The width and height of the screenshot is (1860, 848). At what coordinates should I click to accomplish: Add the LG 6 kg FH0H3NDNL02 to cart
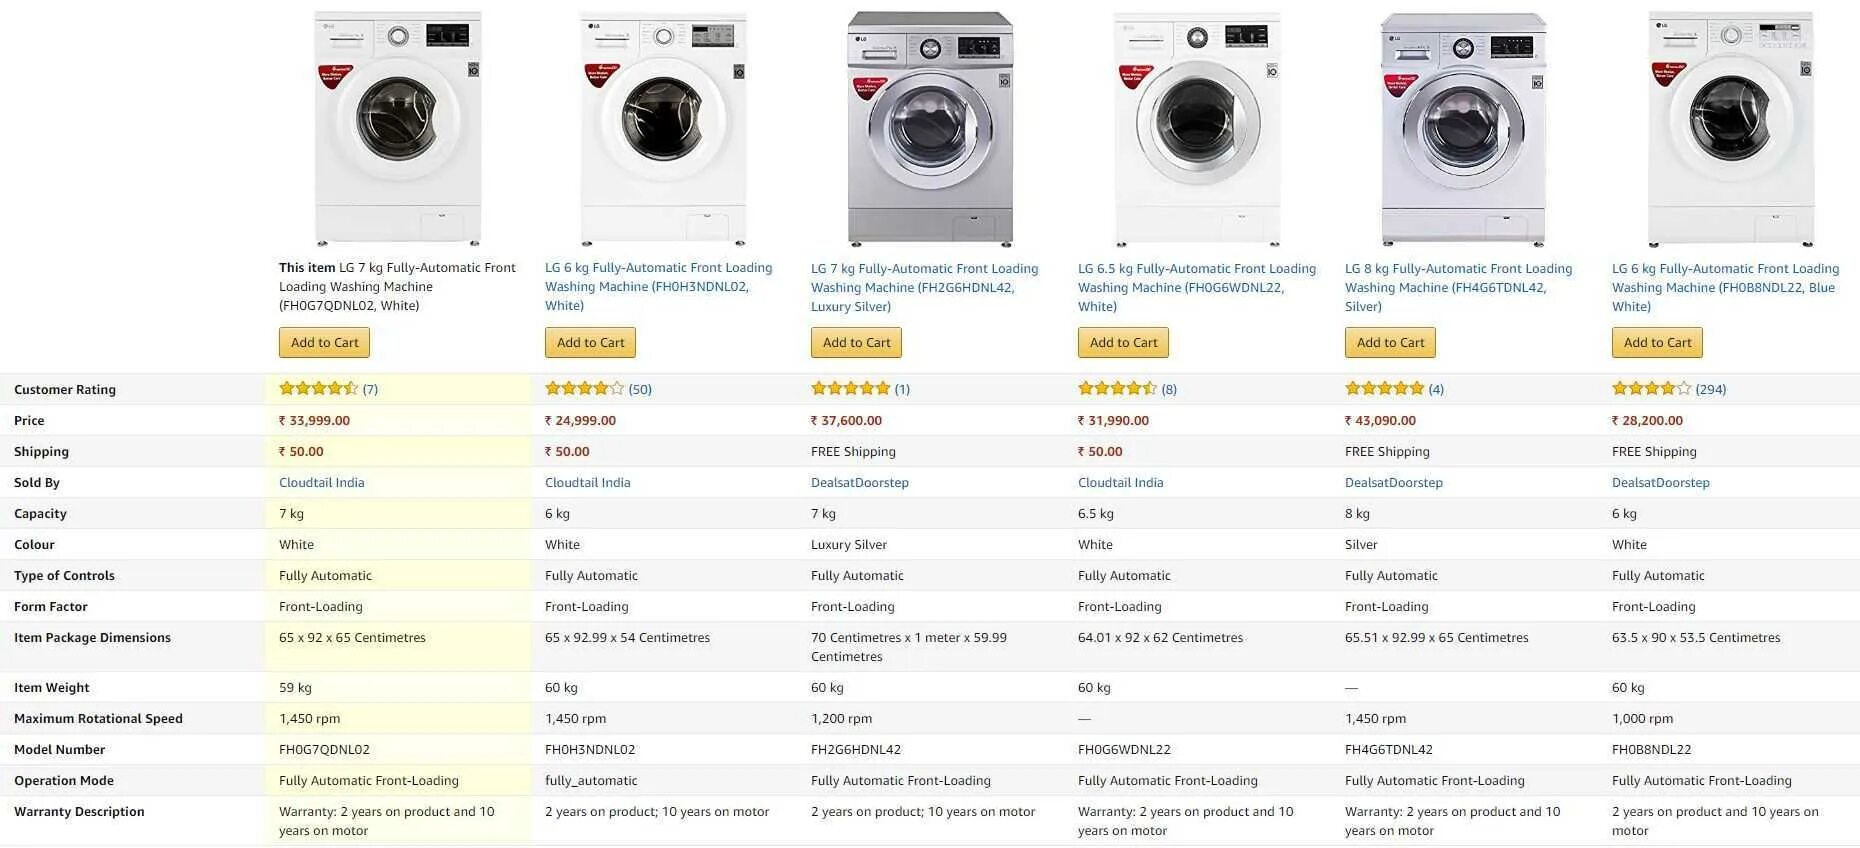click(x=590, y=343)
